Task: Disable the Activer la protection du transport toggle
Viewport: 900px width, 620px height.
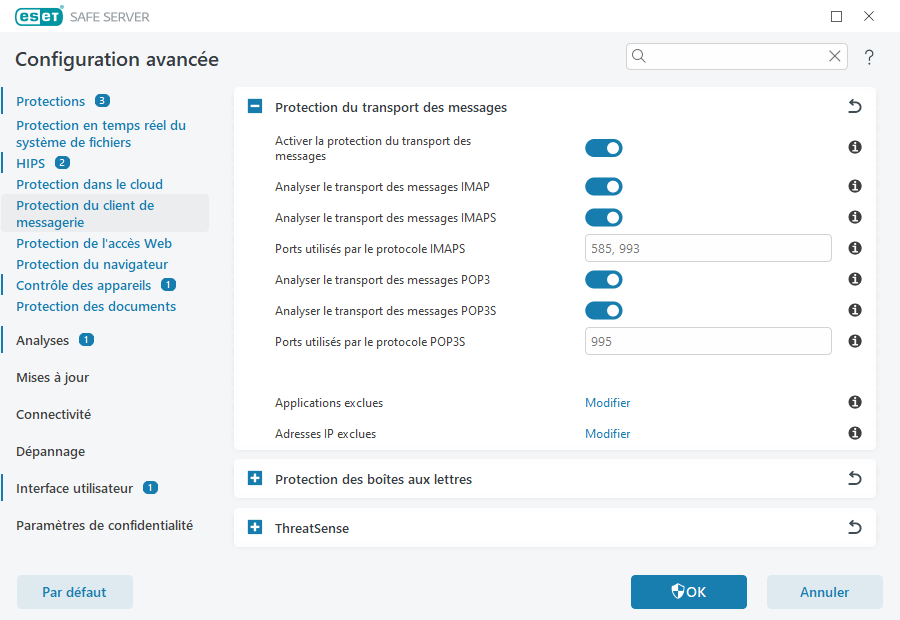Action: [x=604, y=147]
